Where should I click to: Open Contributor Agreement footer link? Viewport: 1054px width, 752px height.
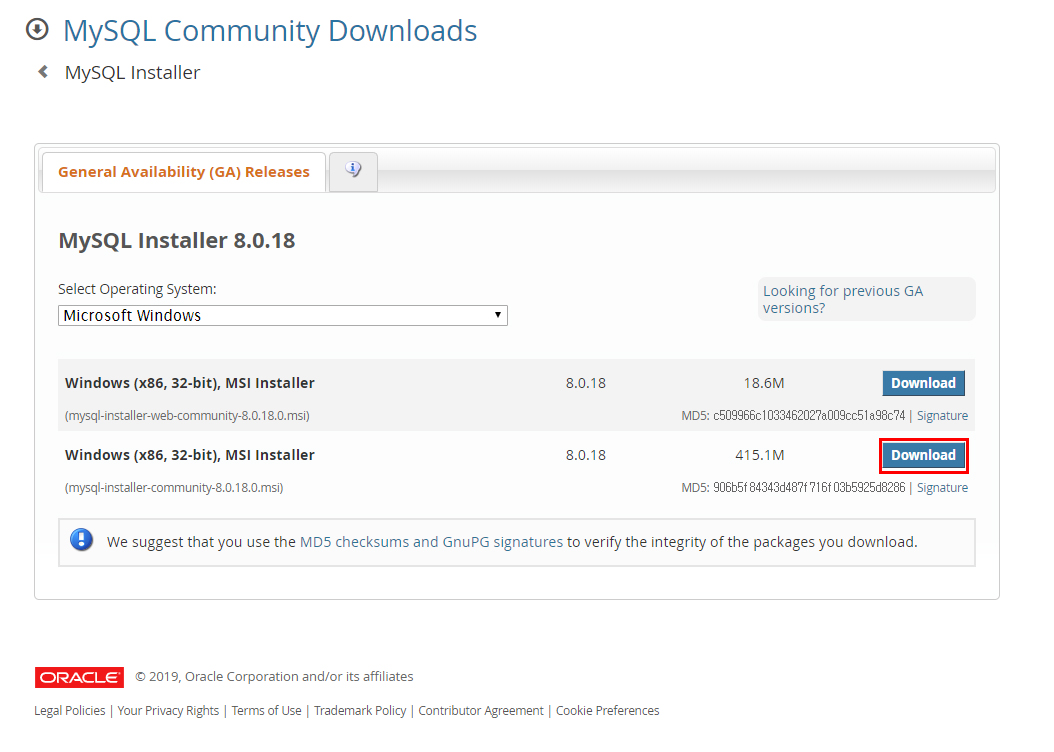pyautogui.click(x=481, y=710)
